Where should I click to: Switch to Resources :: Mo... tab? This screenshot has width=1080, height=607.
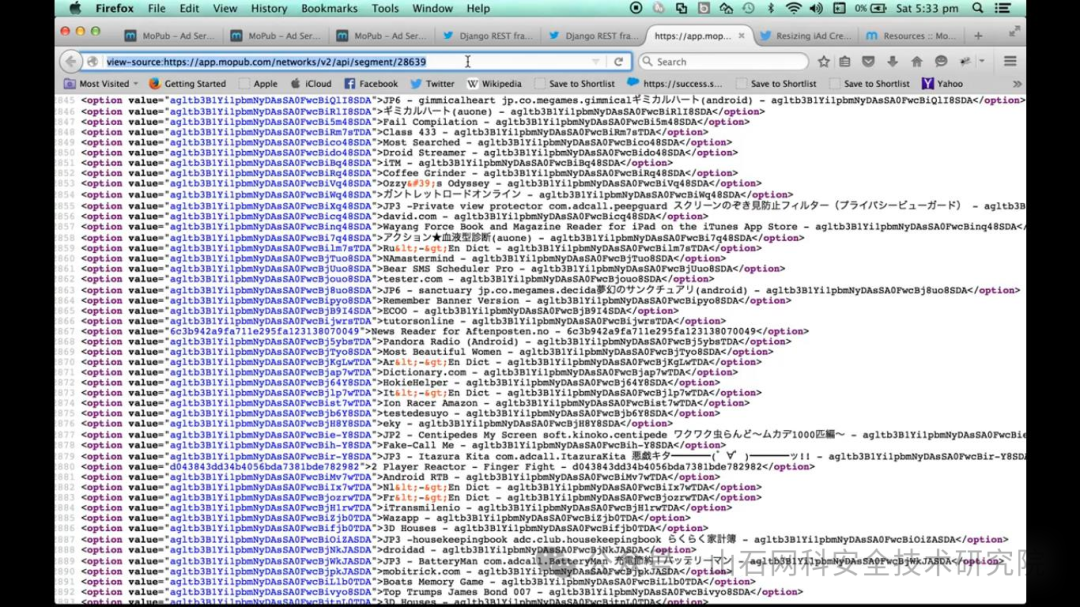pos(911,36)
